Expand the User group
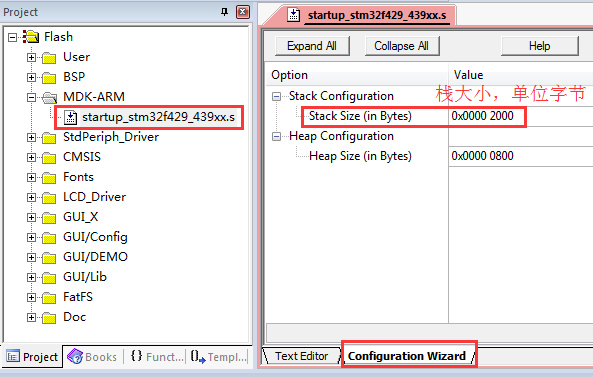This screenshot has width=593, height=377. (31, 57)
